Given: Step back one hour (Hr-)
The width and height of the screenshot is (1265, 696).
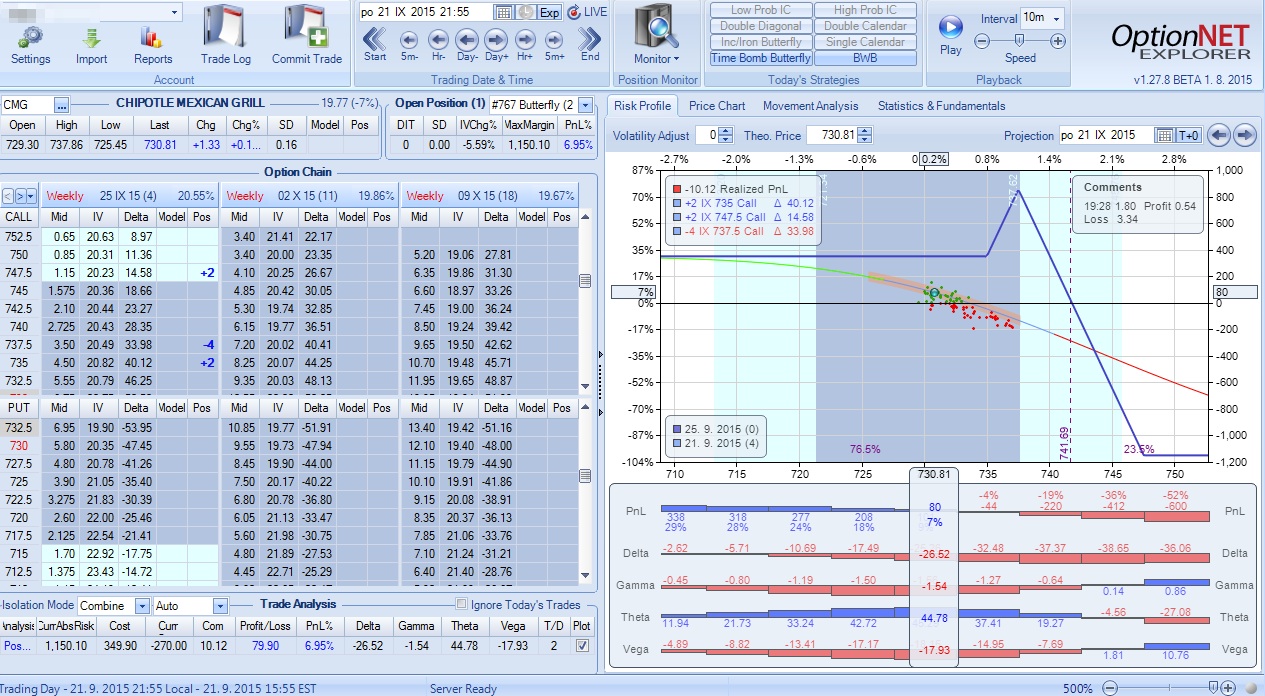Looking at the screenshot, I should [438, 45].
